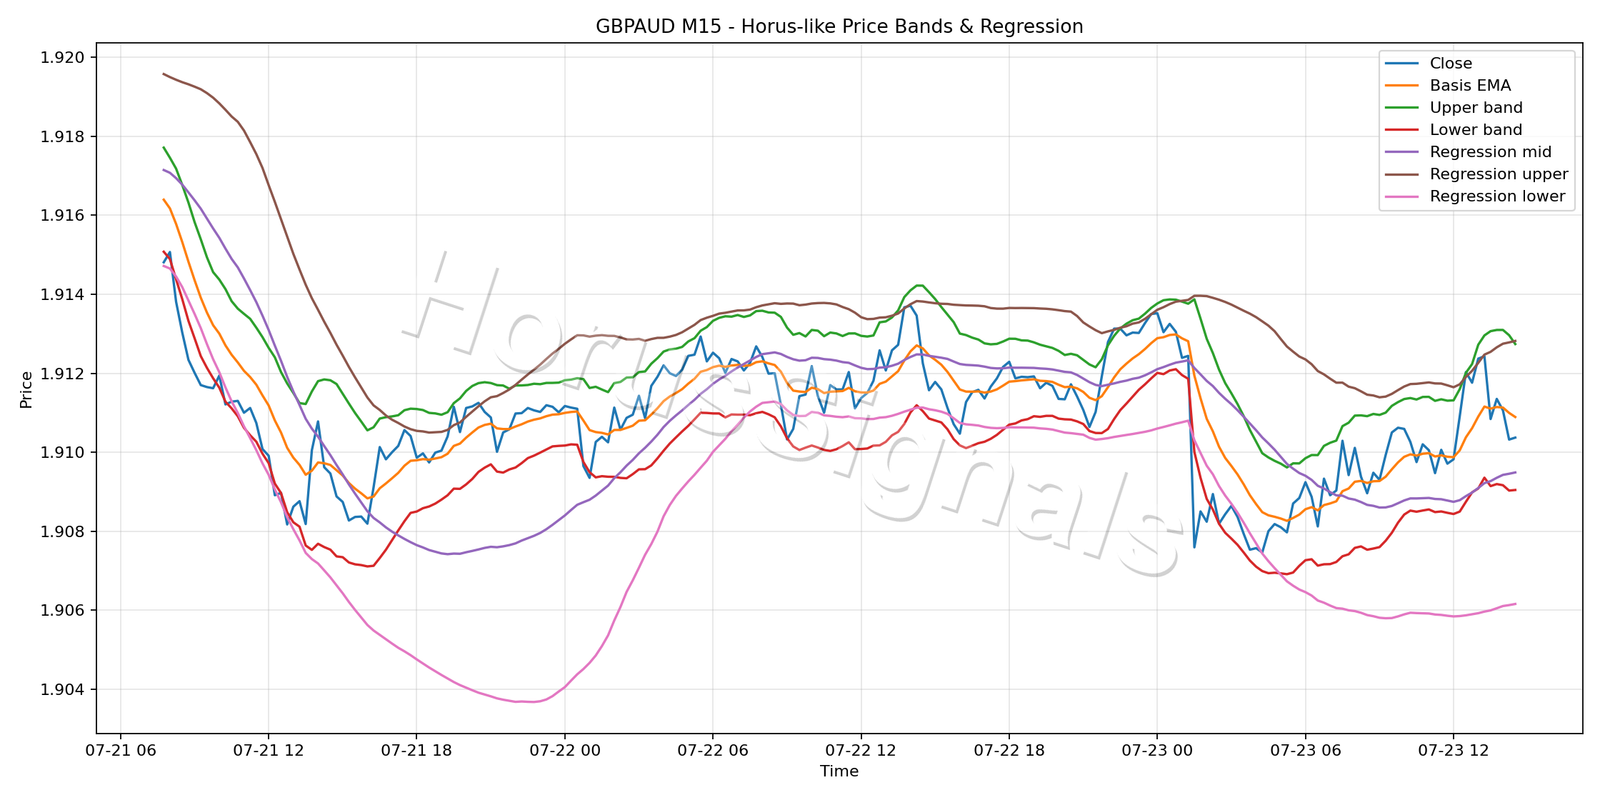Select the 'Upper band' legend entry
Viewport: 1600px width, 800px height.
coord(1454,108)
